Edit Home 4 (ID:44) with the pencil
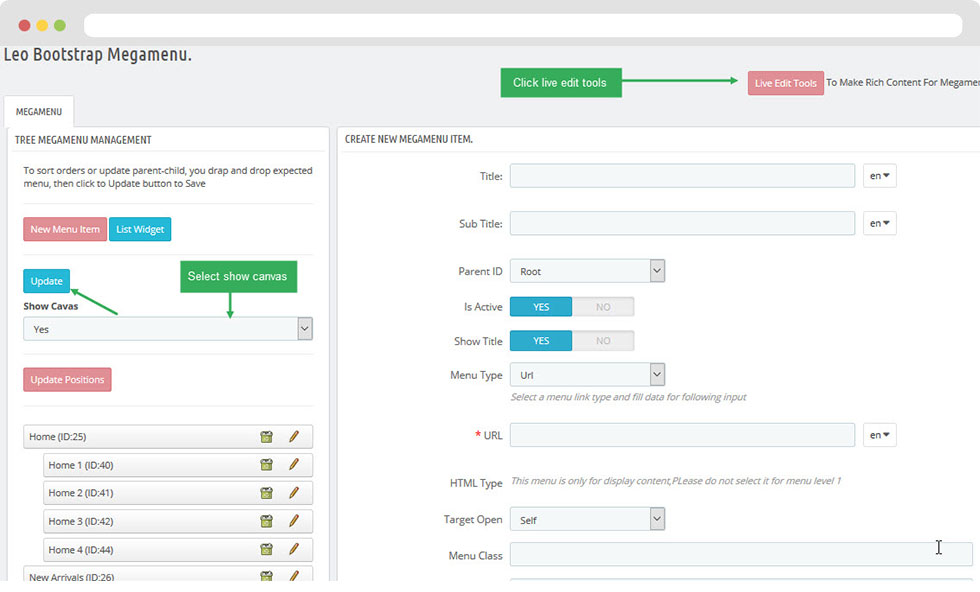The height and width of the screenshot is (592, 980). tap(294, 549)
